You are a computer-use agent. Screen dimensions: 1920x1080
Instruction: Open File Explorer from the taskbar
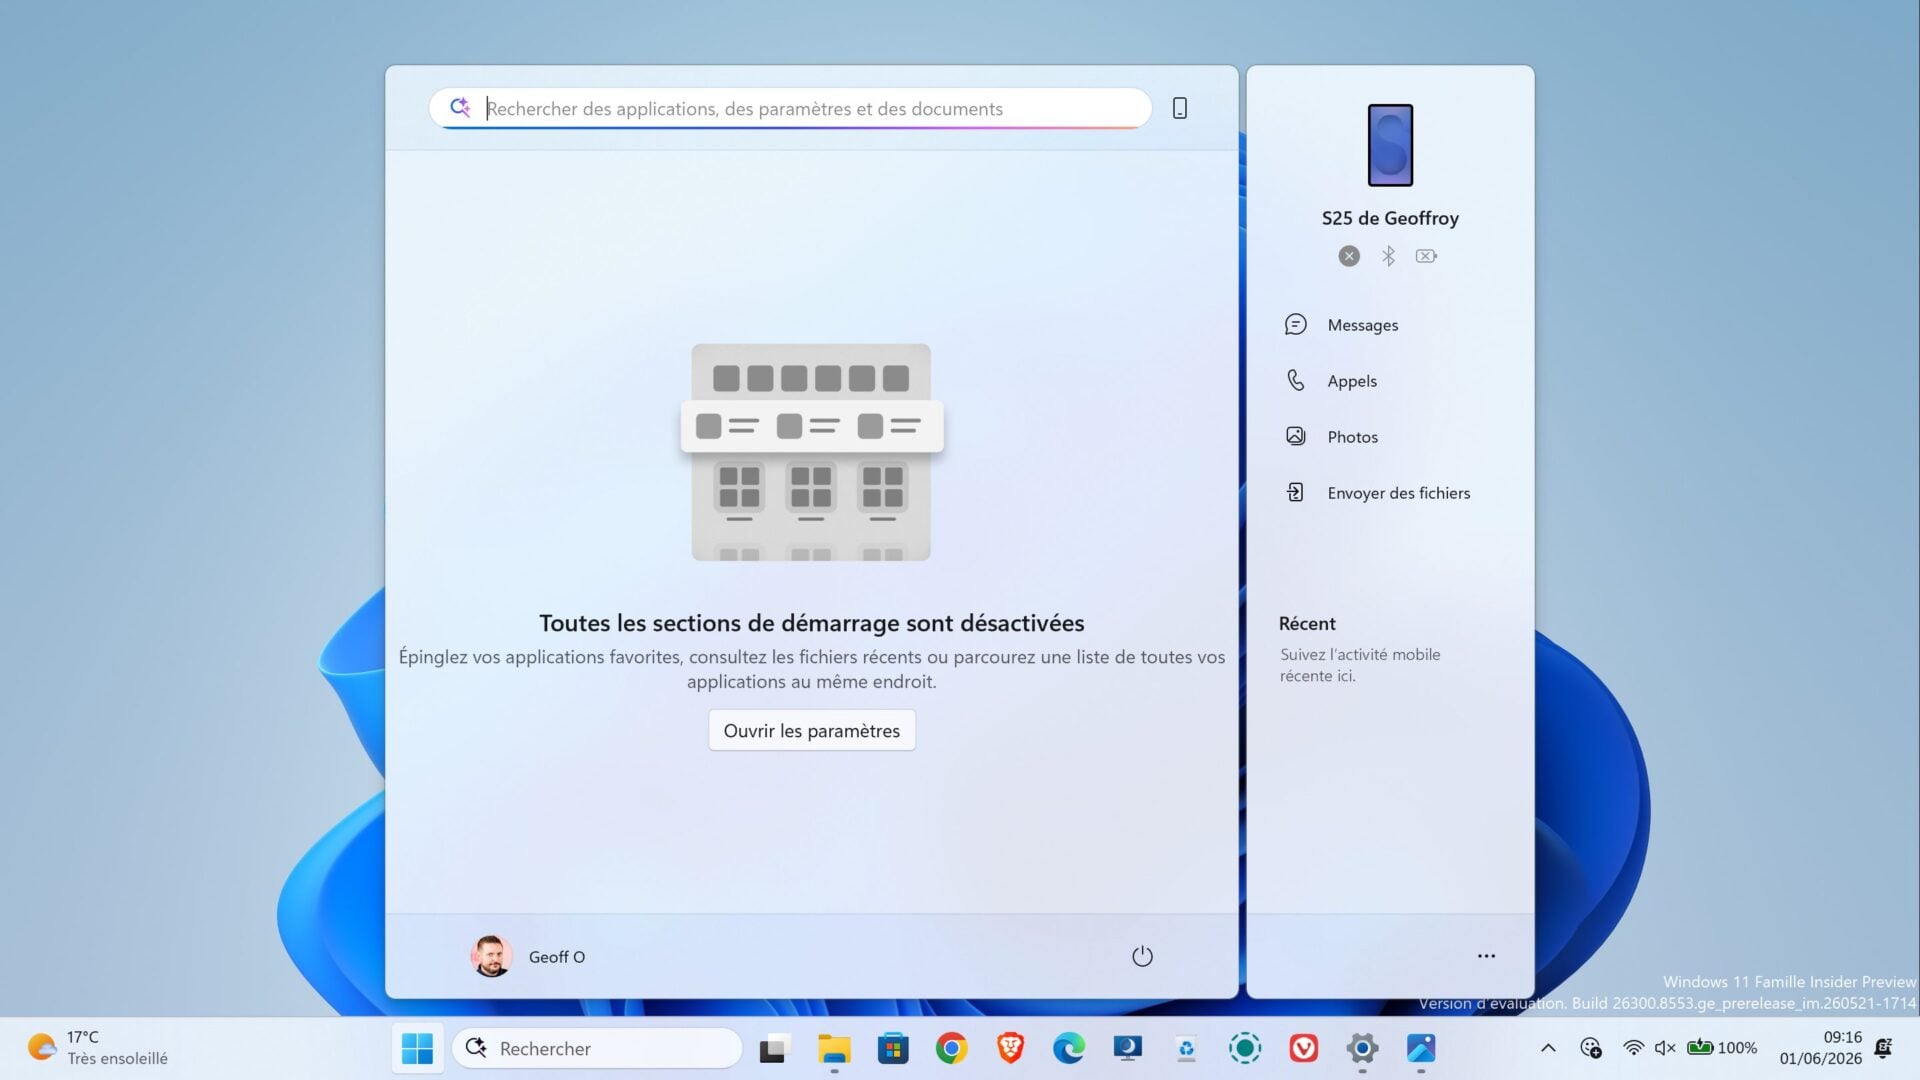[834, 1048]
